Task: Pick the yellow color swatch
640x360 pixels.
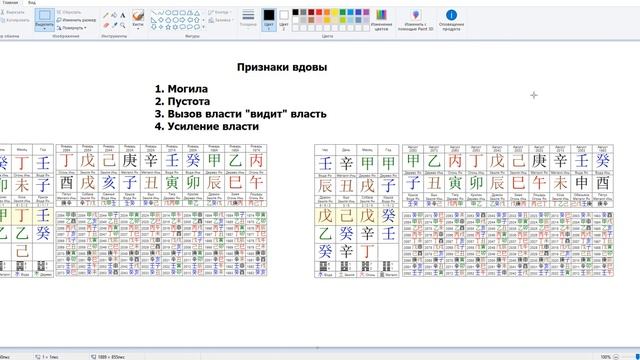Action: click(335, 12)
